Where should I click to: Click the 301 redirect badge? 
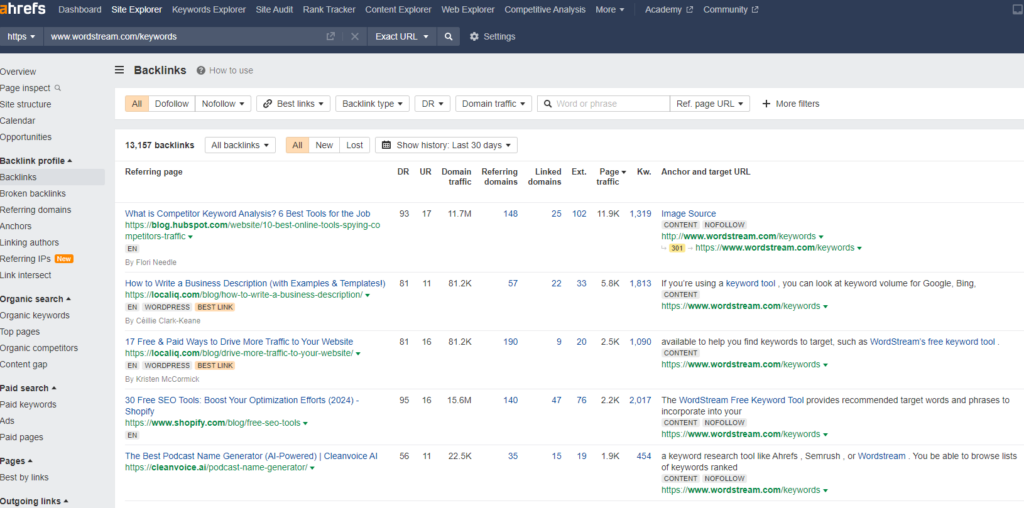click(677, 248)
